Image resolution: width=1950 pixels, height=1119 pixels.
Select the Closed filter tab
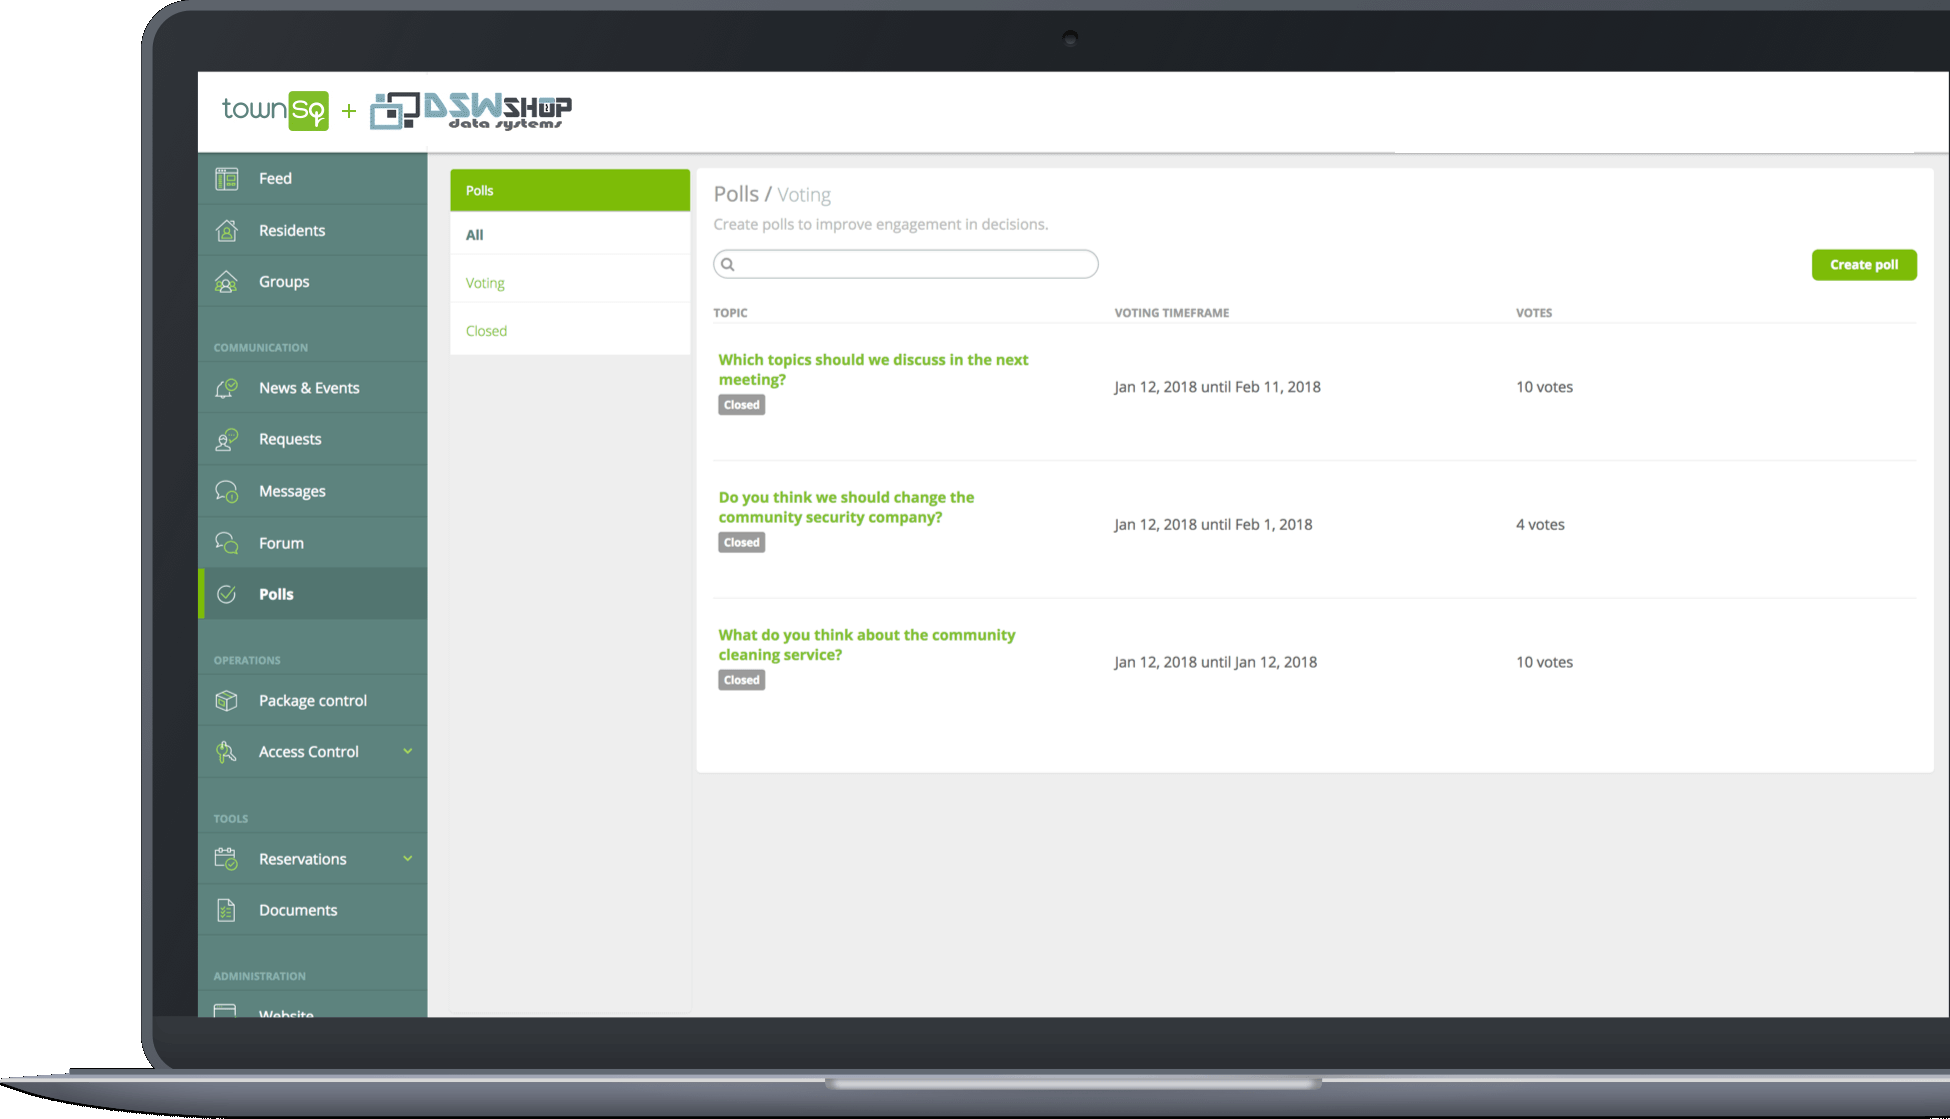[x=485, y=331]
